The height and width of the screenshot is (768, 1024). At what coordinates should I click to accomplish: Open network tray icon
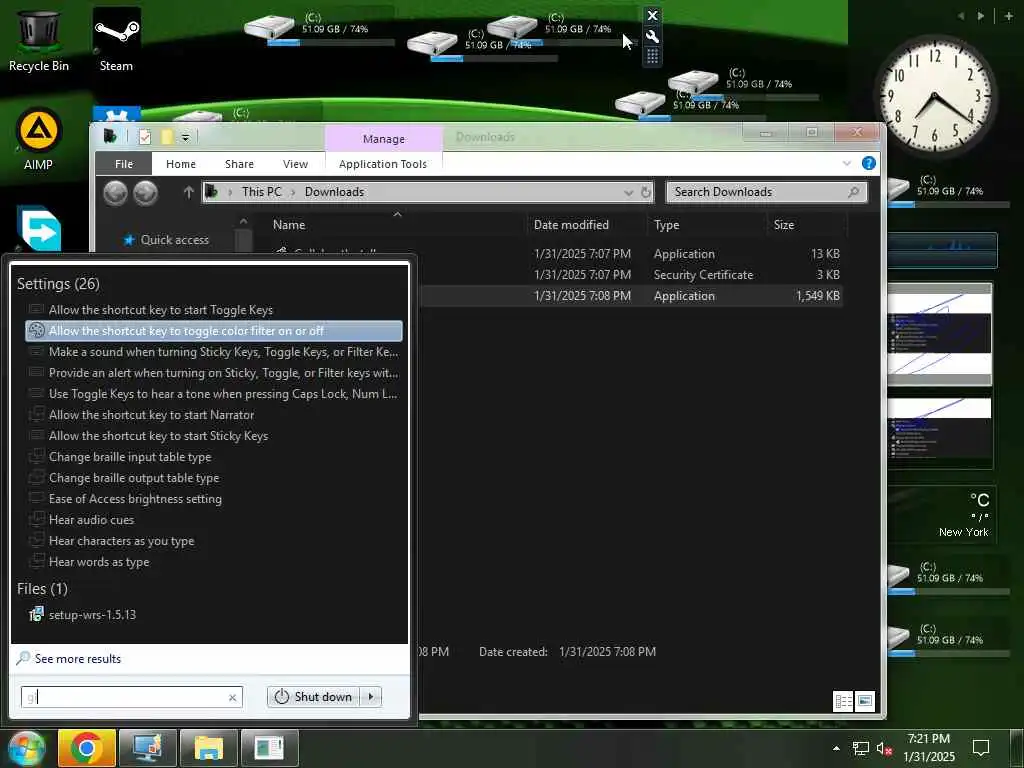pos(861,748)
